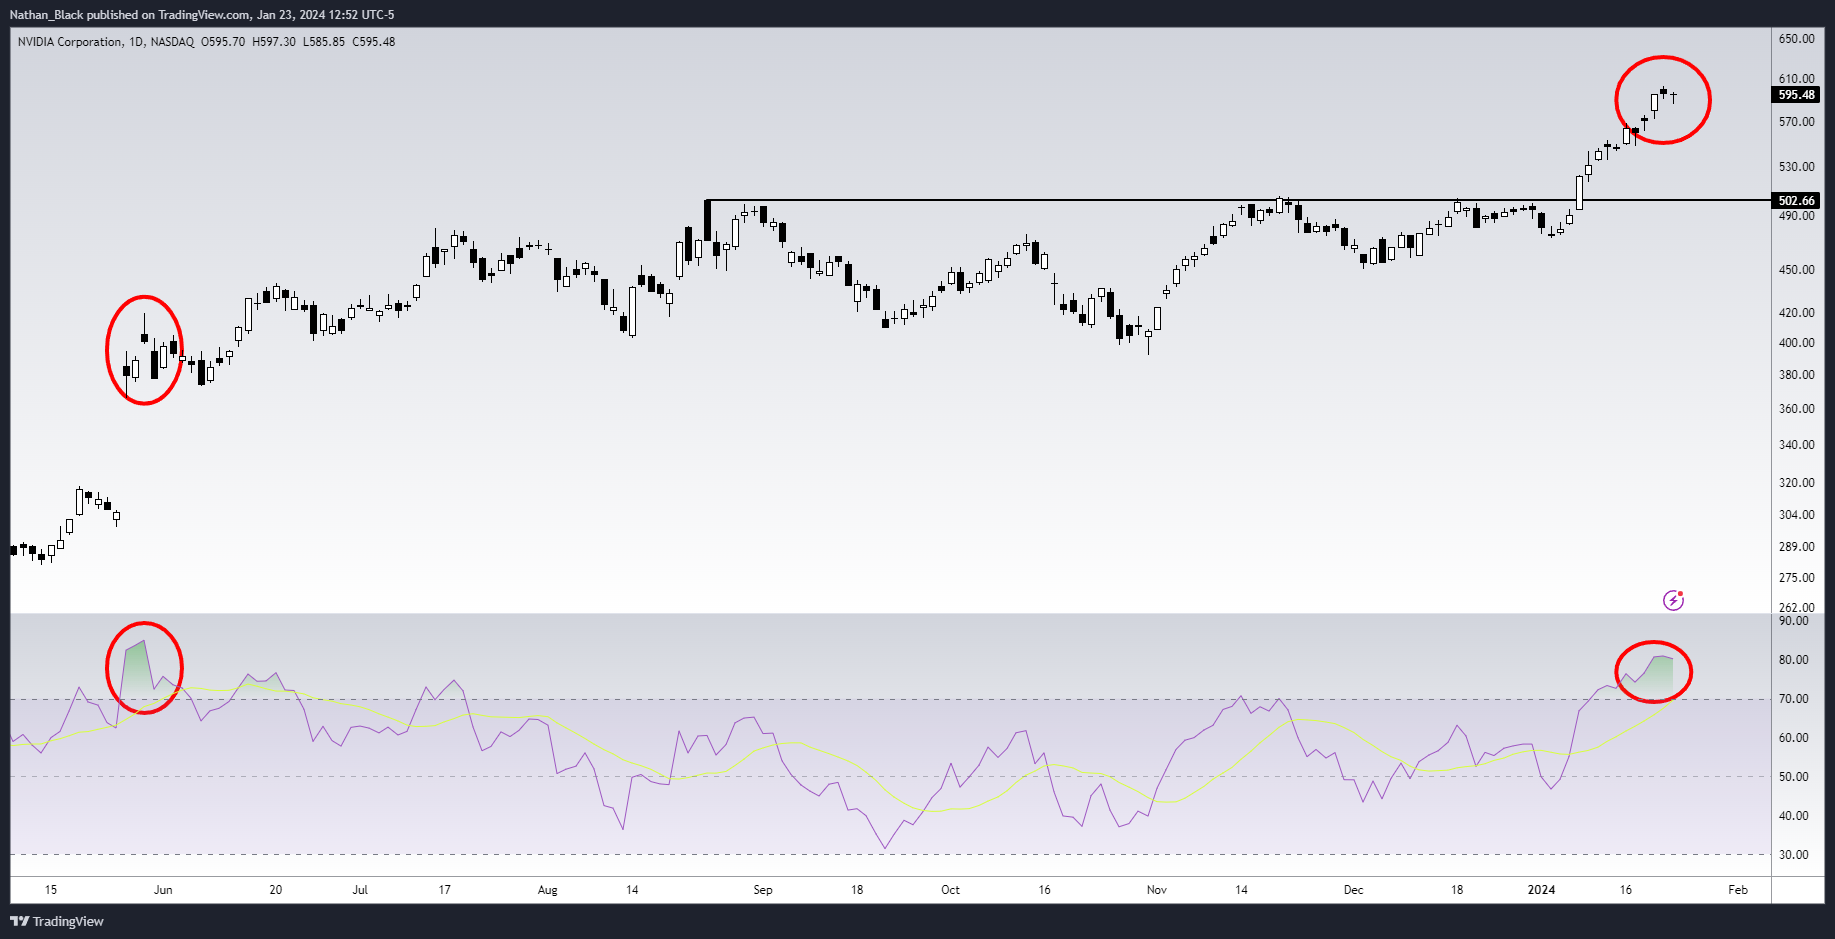Click the 2024 label on the time axis
The width and height of the screenshot is (1835, 939).
point(1542,890)
